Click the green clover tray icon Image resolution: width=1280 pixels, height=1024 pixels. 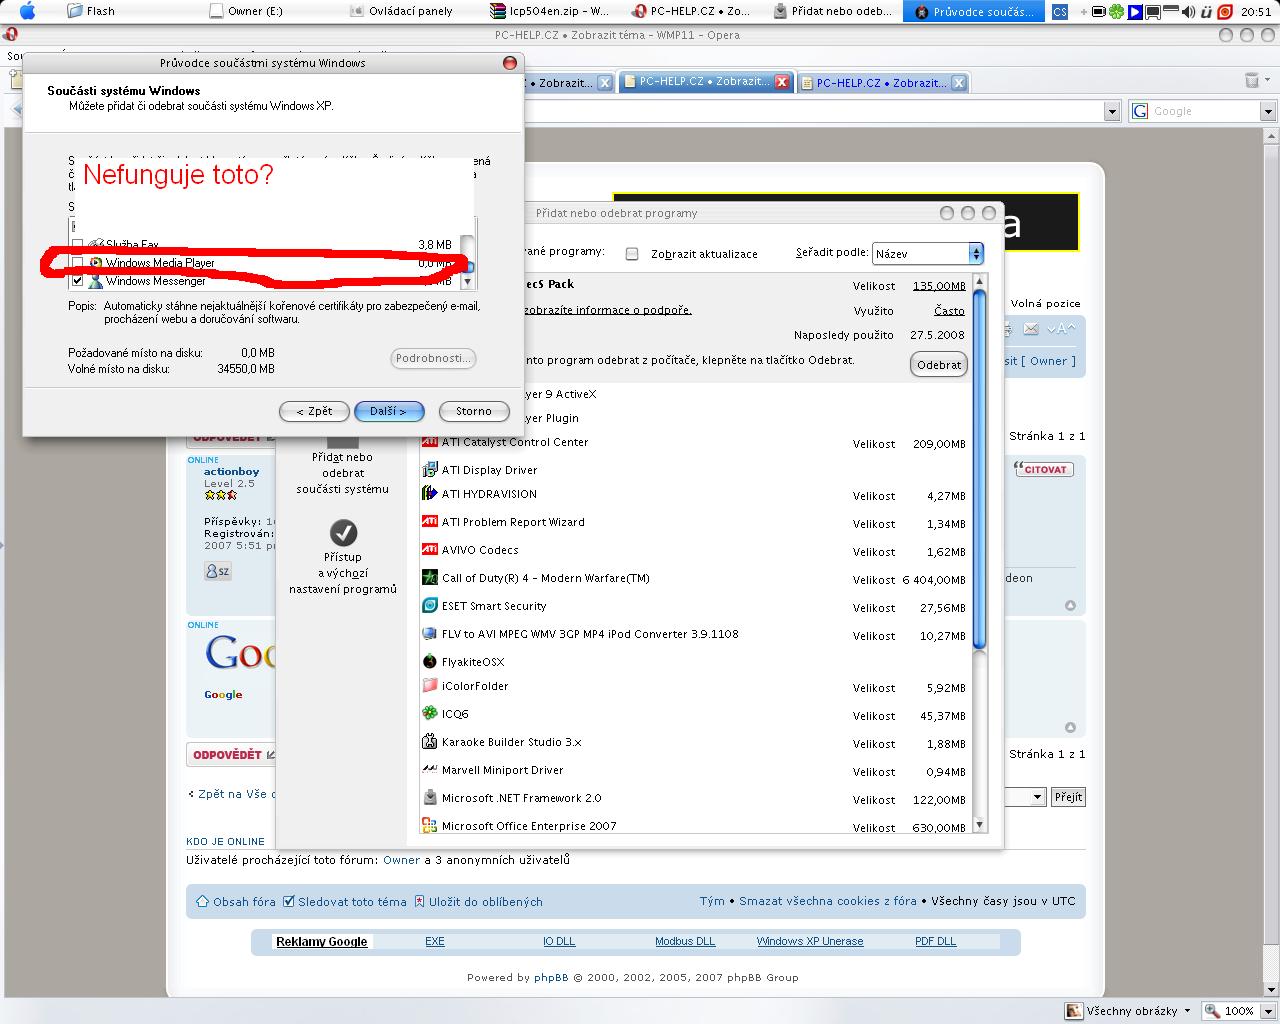pos(1114,12)
